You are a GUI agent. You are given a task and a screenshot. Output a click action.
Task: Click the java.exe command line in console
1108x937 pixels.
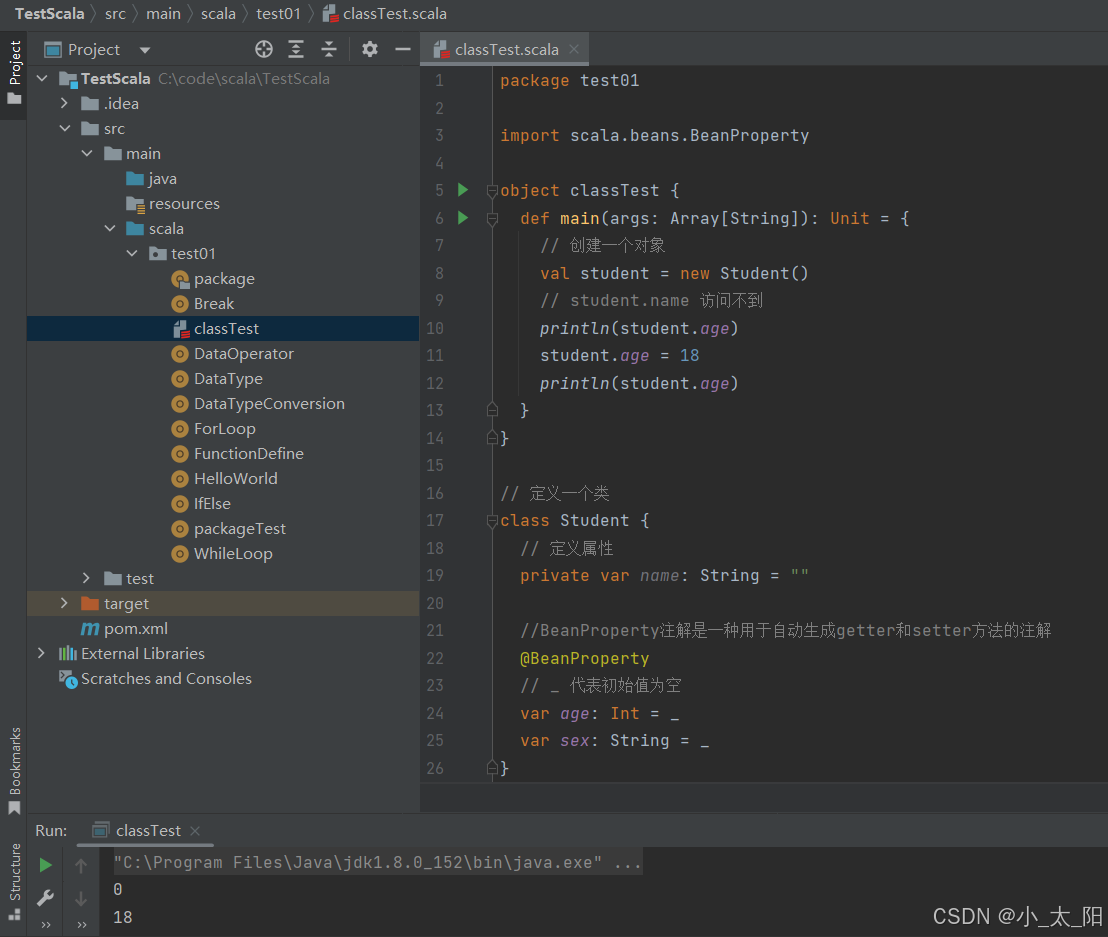378,862
